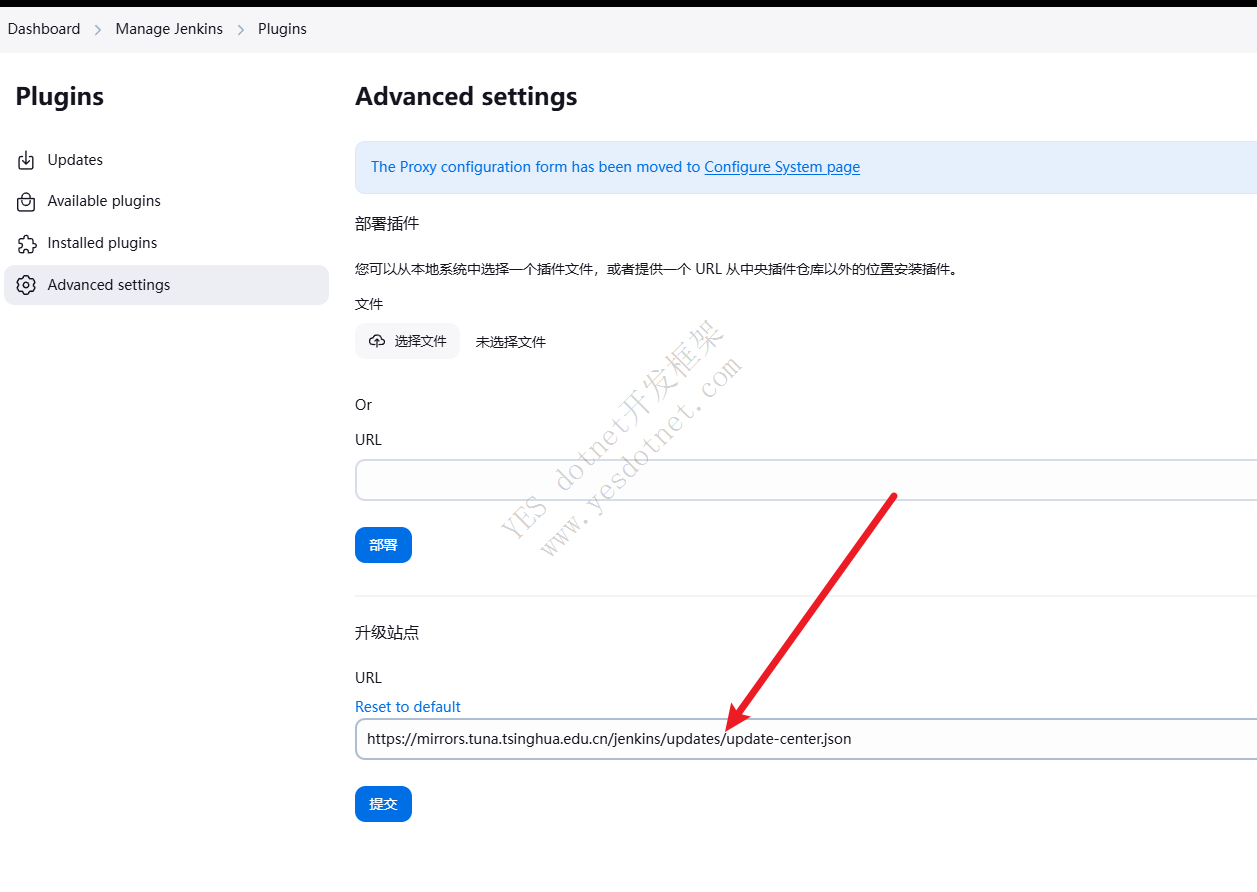Click the 提交 submit button
Screen dimensions: 1257x892
point(383,804)
